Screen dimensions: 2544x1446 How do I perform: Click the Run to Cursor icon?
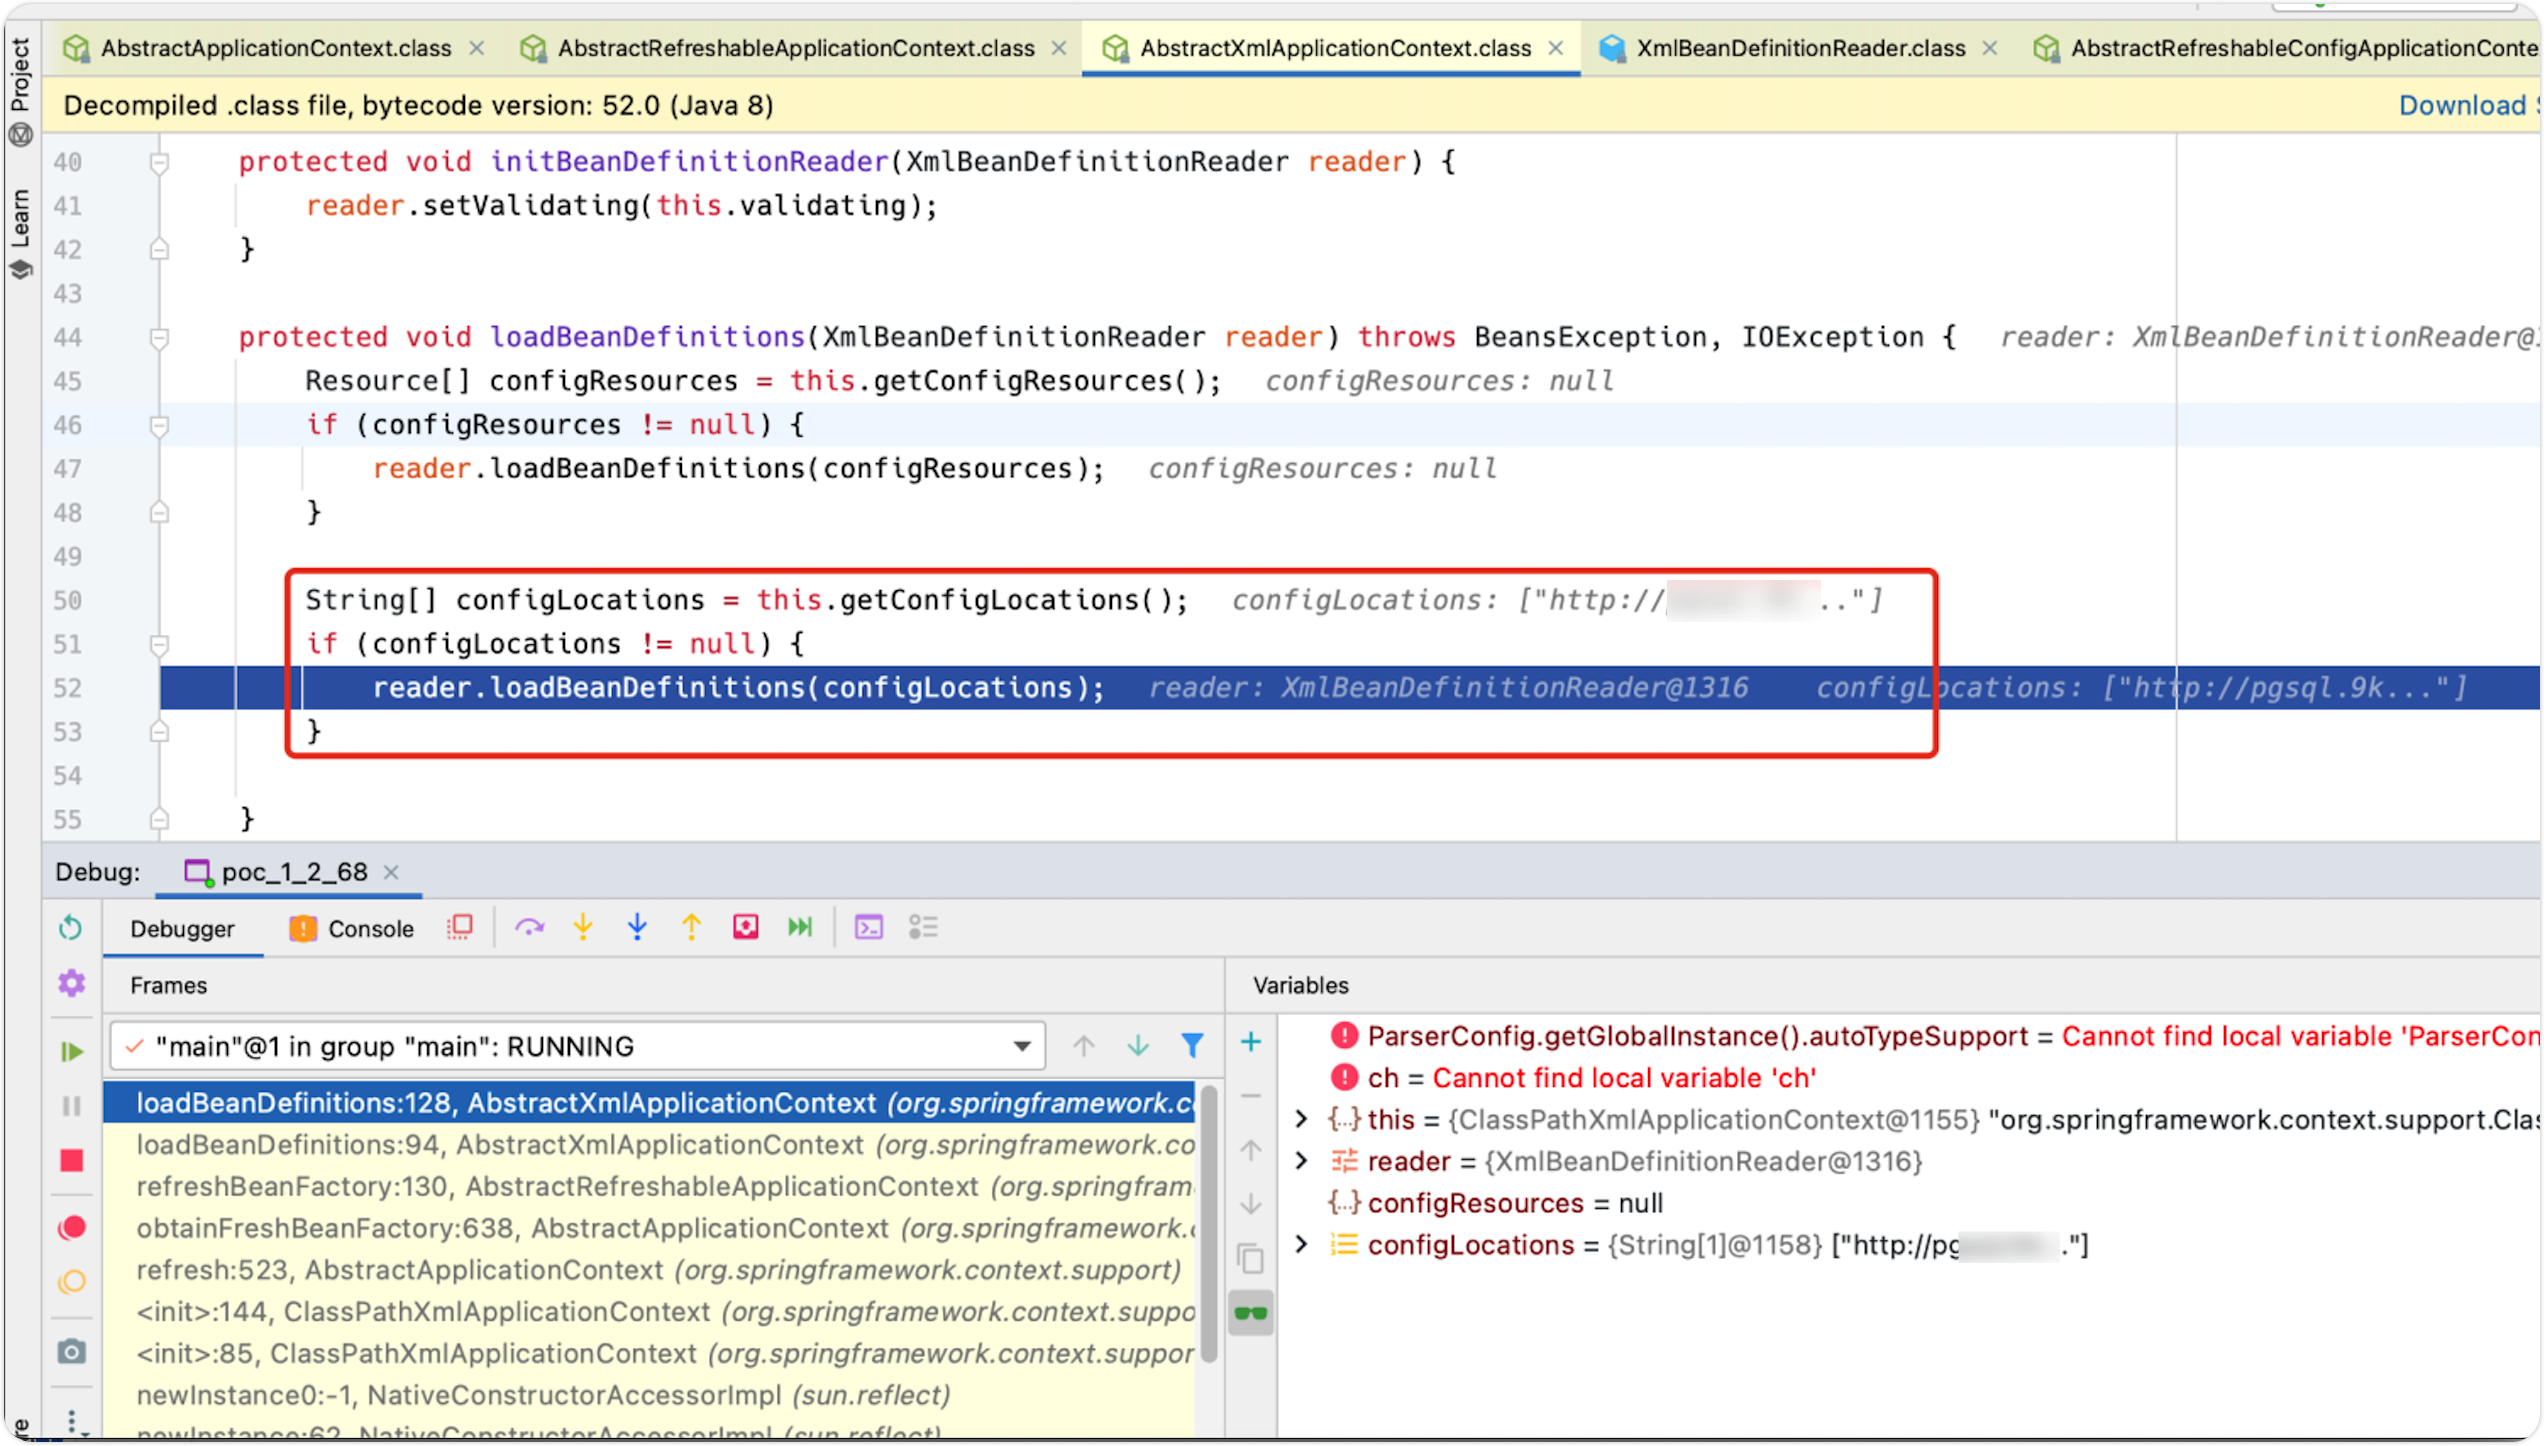800,928
